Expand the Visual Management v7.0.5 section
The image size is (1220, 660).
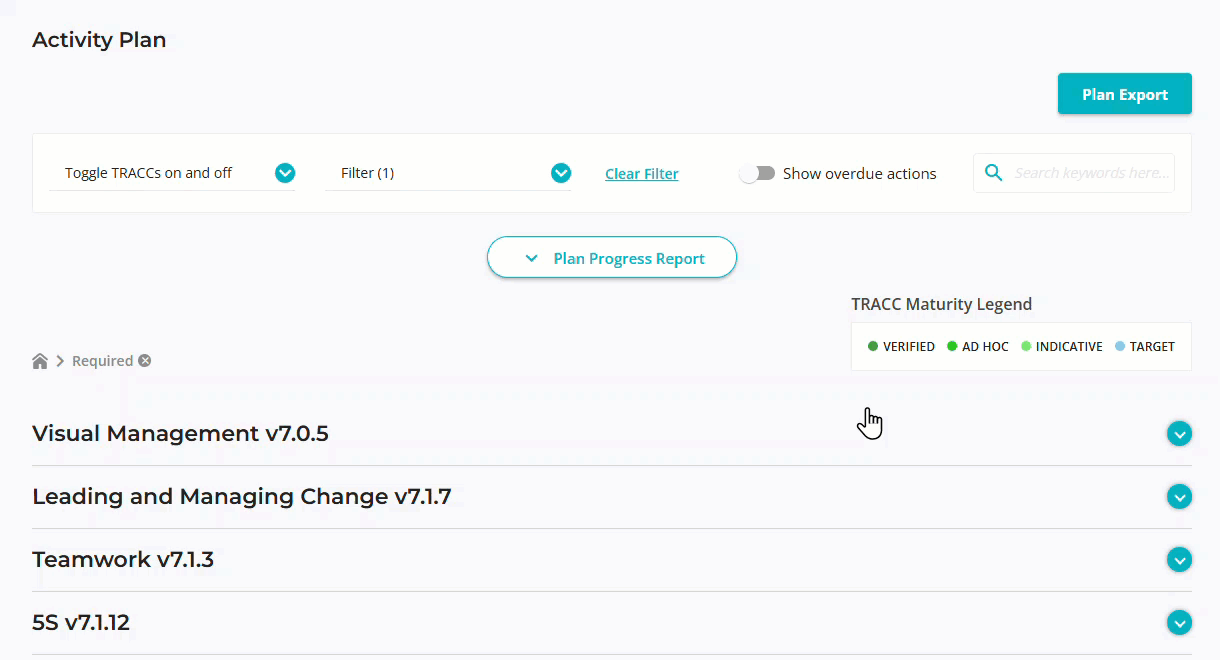[1179, 434]
